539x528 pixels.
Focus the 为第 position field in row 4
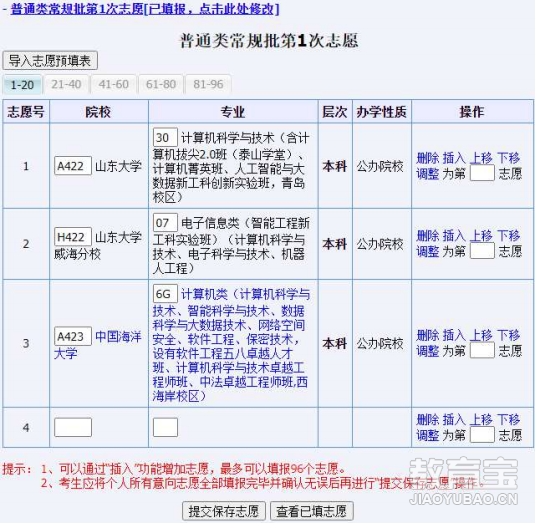pos(482,434)
